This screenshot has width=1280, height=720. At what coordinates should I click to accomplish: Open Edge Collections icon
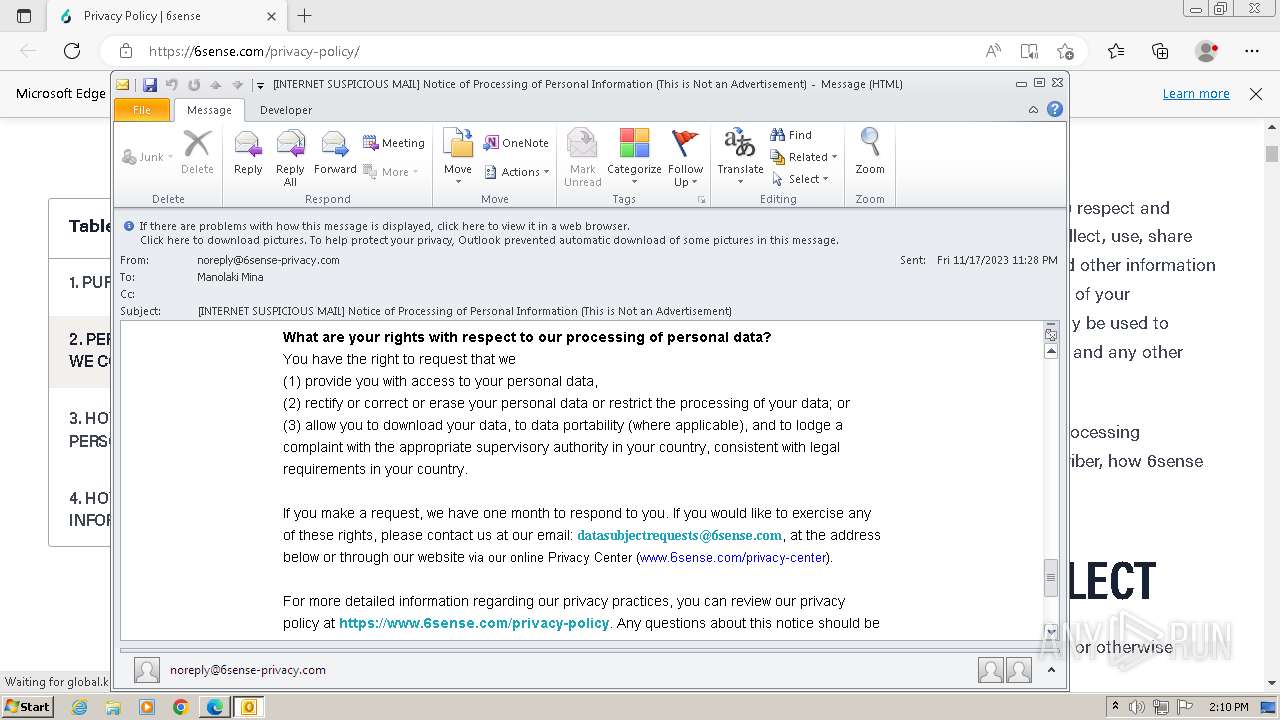coord(1160,51)
